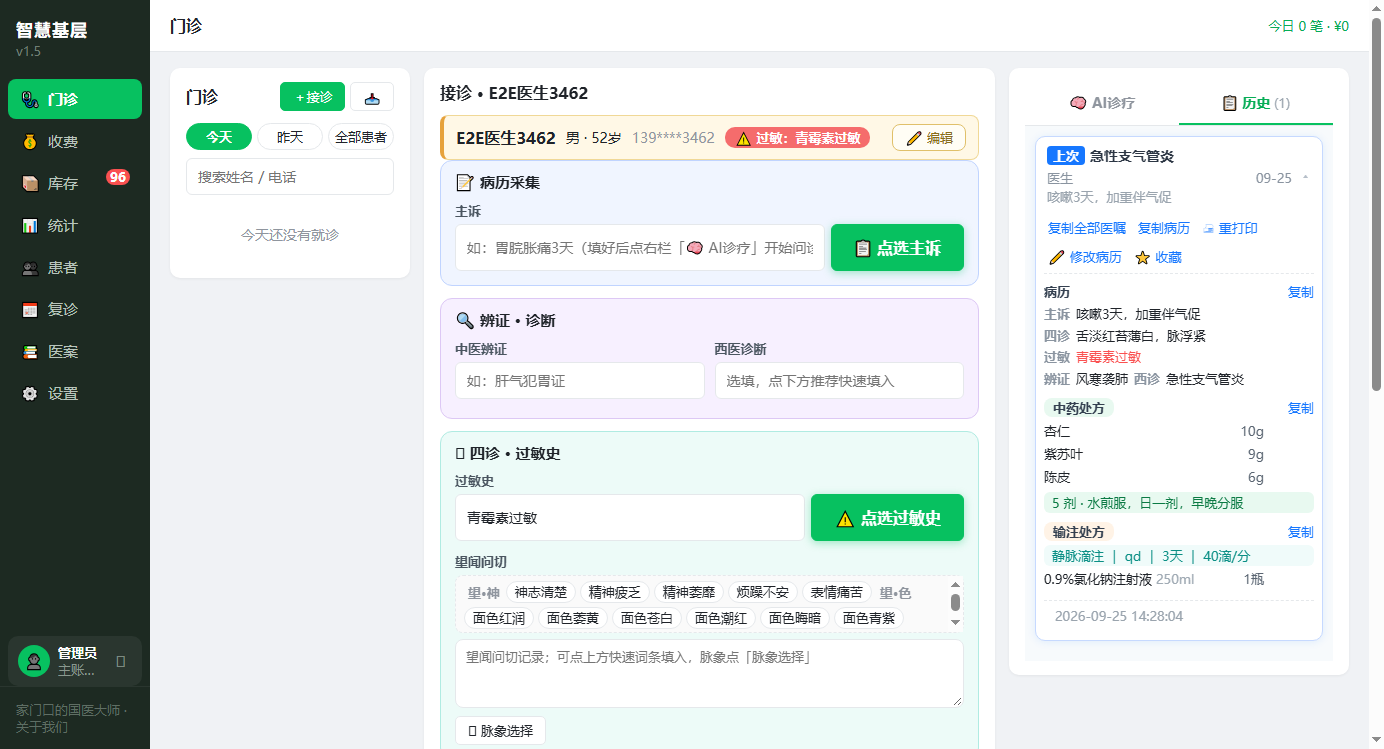Click the 编辑 patient button
1384x749 pixels.
point(929,138)
